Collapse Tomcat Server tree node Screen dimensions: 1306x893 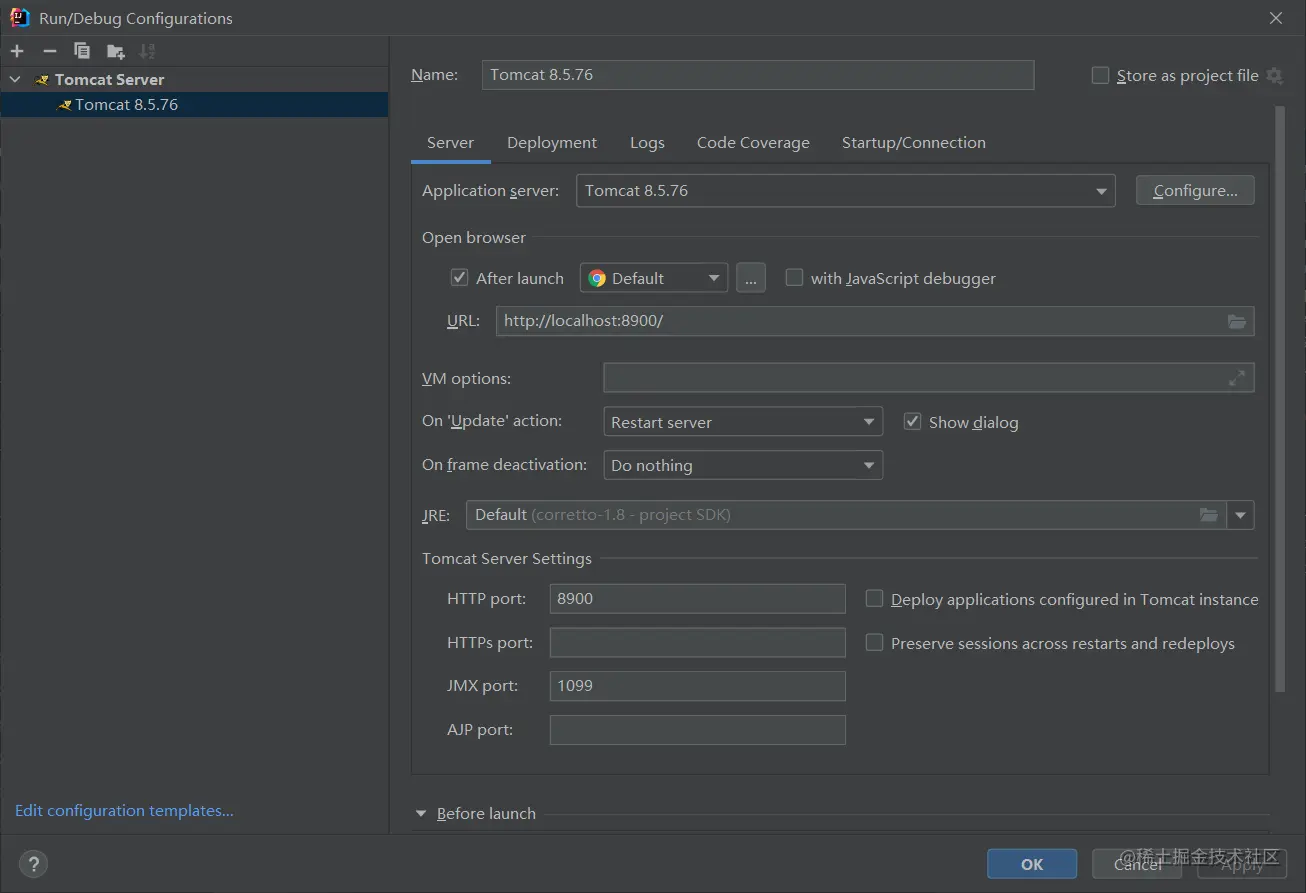click(15, 79)
